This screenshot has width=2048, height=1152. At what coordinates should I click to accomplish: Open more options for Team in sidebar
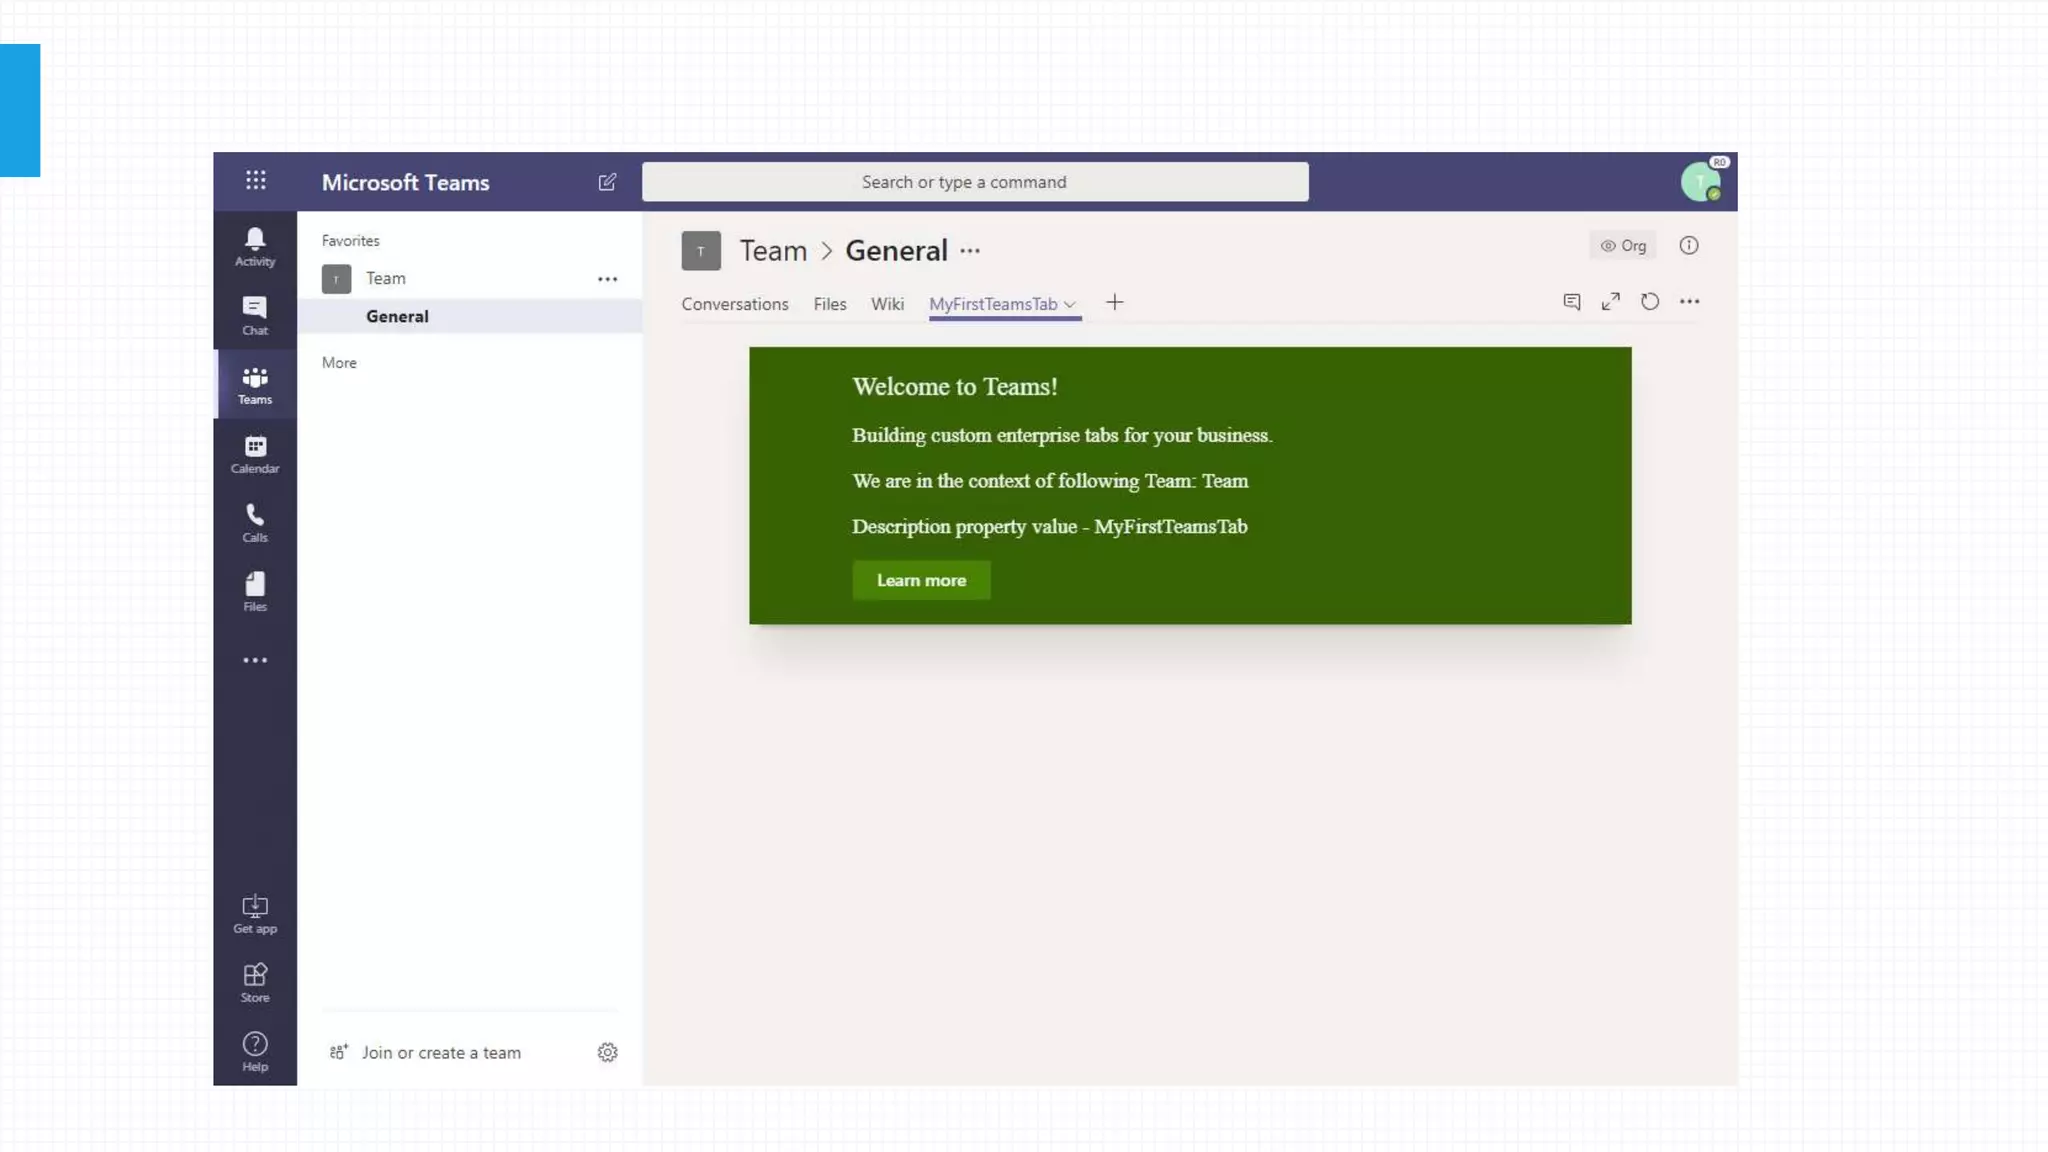click(x=607, y=279)
